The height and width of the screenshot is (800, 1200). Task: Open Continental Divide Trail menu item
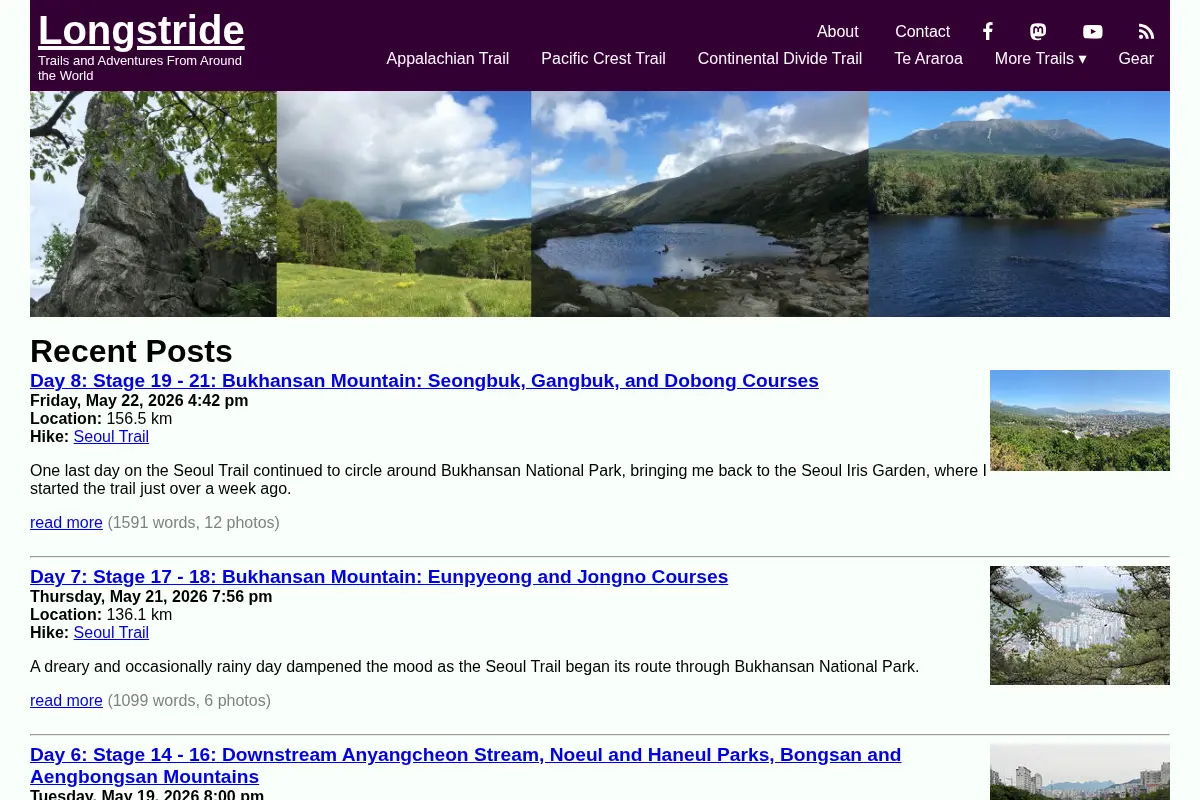pos(780,58)
